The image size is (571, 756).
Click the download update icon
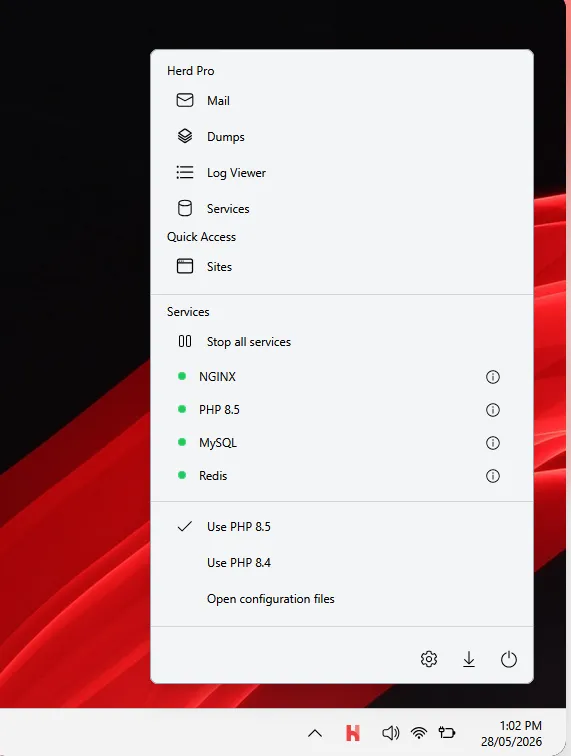pos(469,659)
